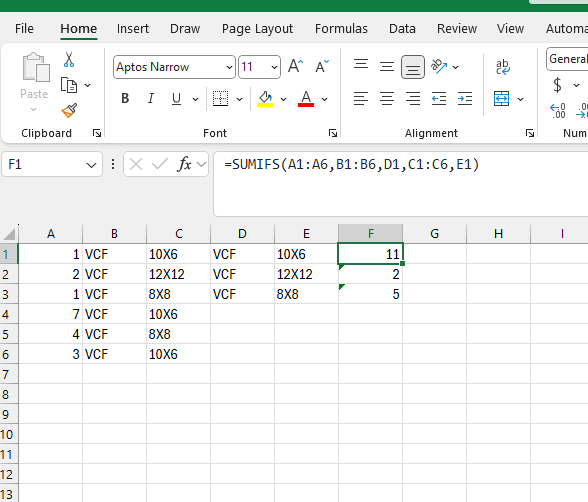Toggle Italic formatting
The height and width of the screenshot is (502, 588).
coord(151,99)
